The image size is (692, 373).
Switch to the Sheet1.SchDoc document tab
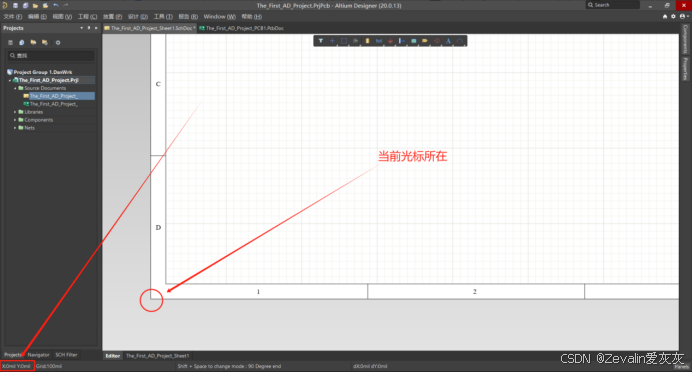point(150,28)
